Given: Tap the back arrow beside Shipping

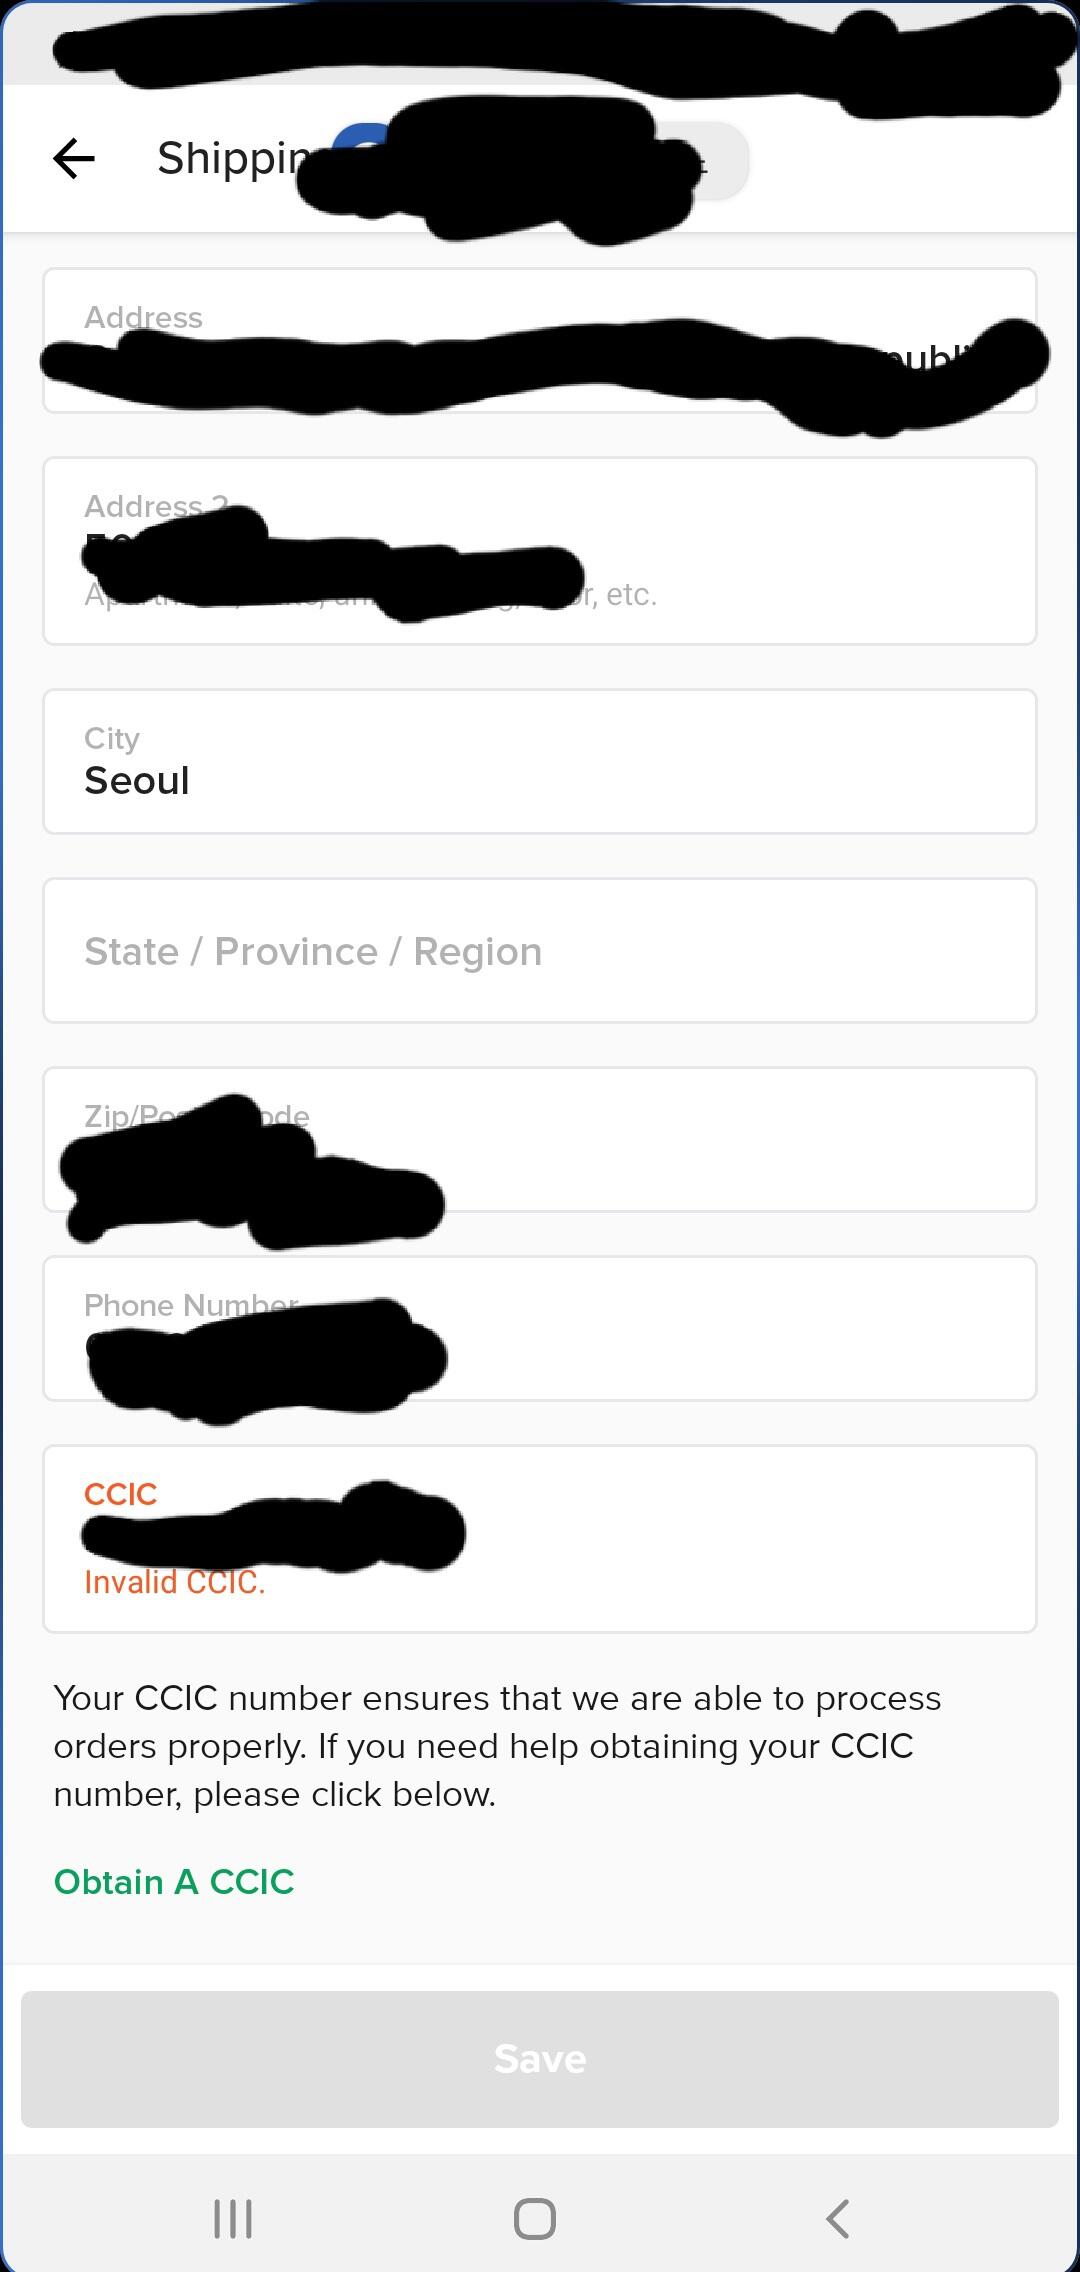Looking at the screenshot, I should click(x=74, y=159).
